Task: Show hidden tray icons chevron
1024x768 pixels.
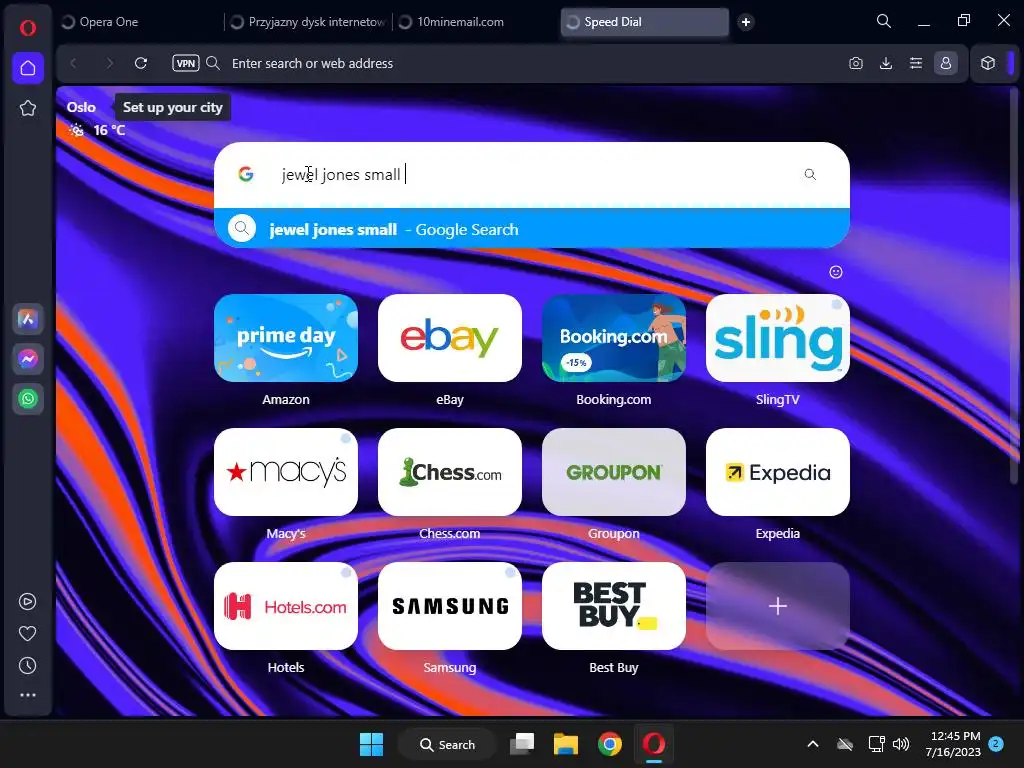Action: (x=813, y=744)
